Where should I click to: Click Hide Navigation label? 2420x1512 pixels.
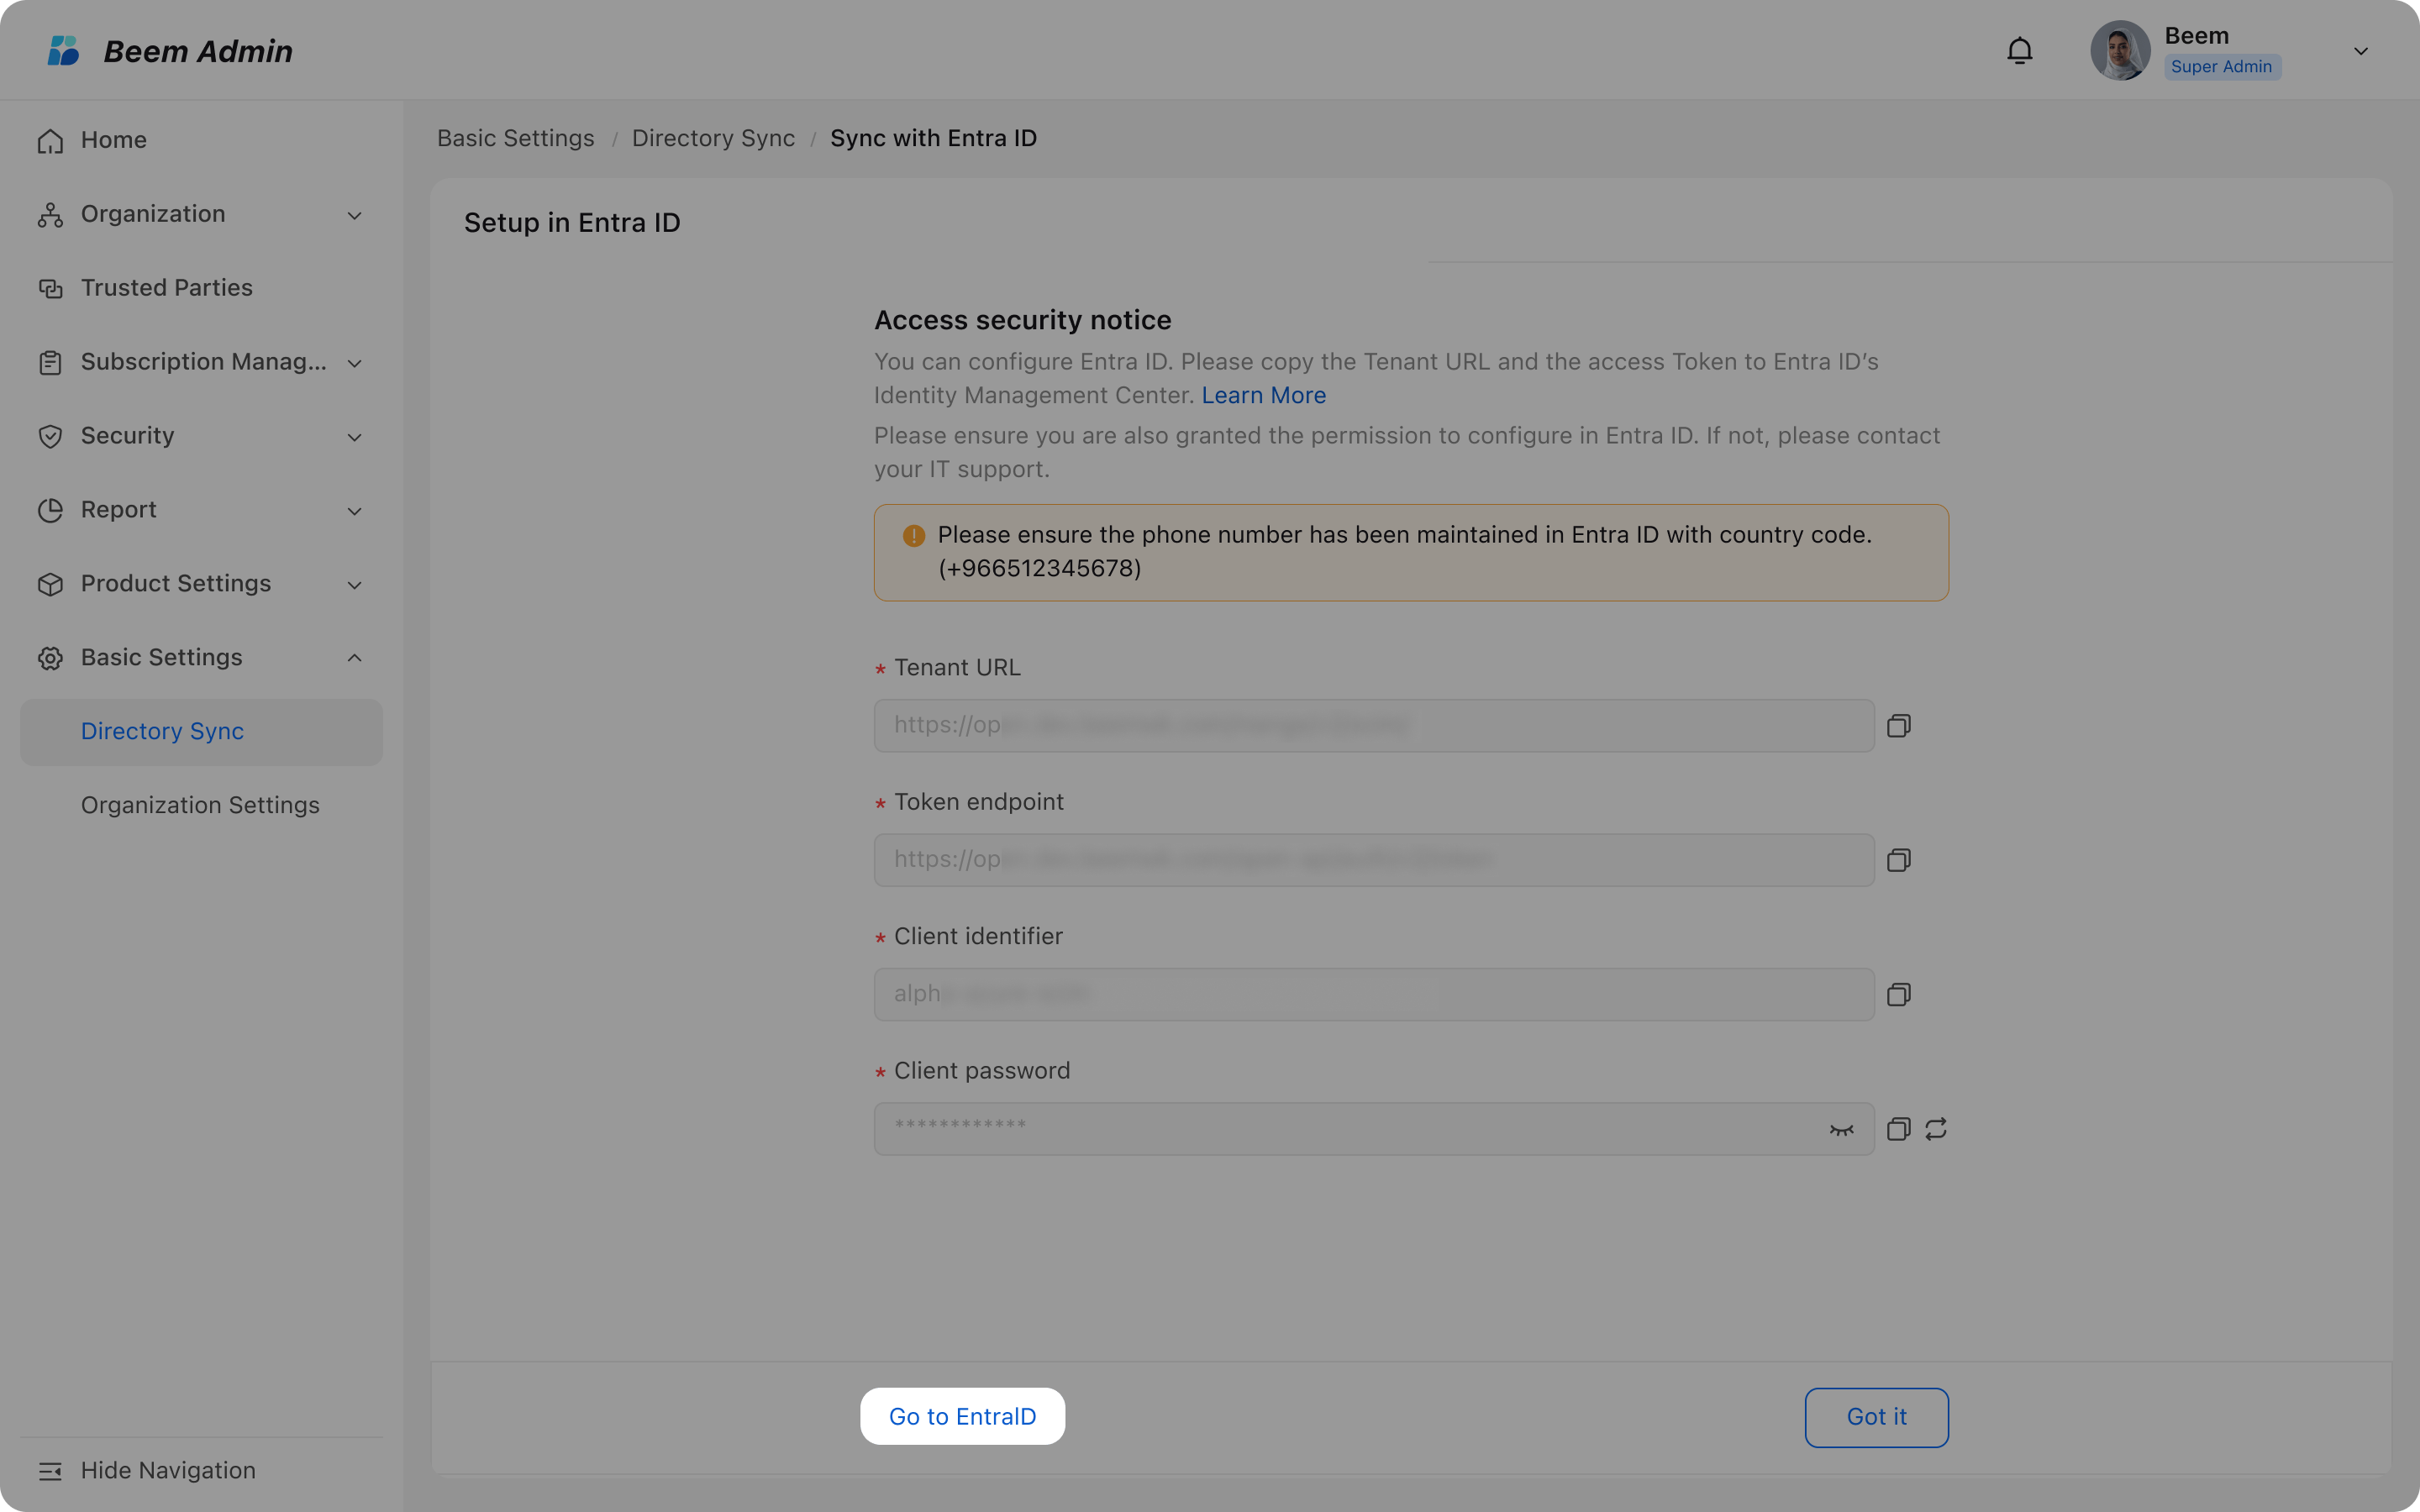[168, 1471]
